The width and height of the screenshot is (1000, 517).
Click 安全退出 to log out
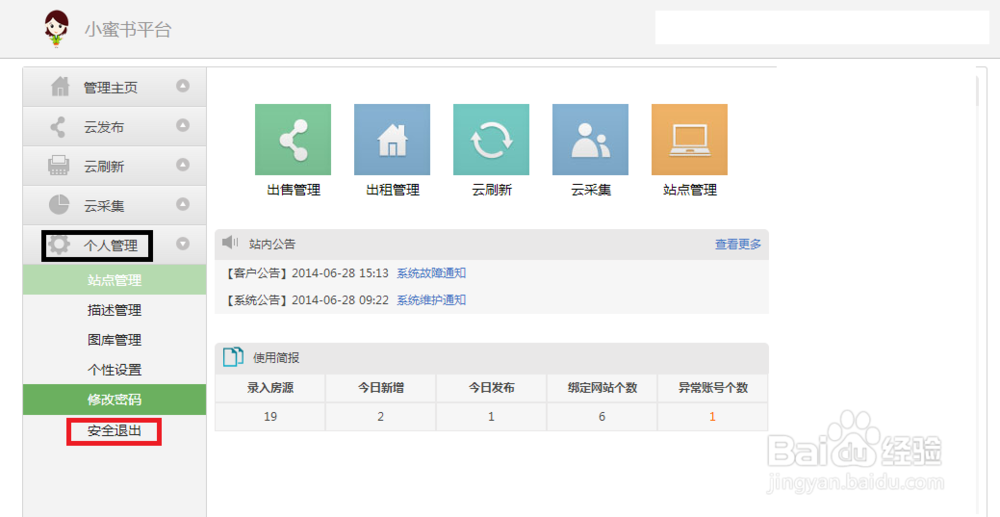coord(115,431)
